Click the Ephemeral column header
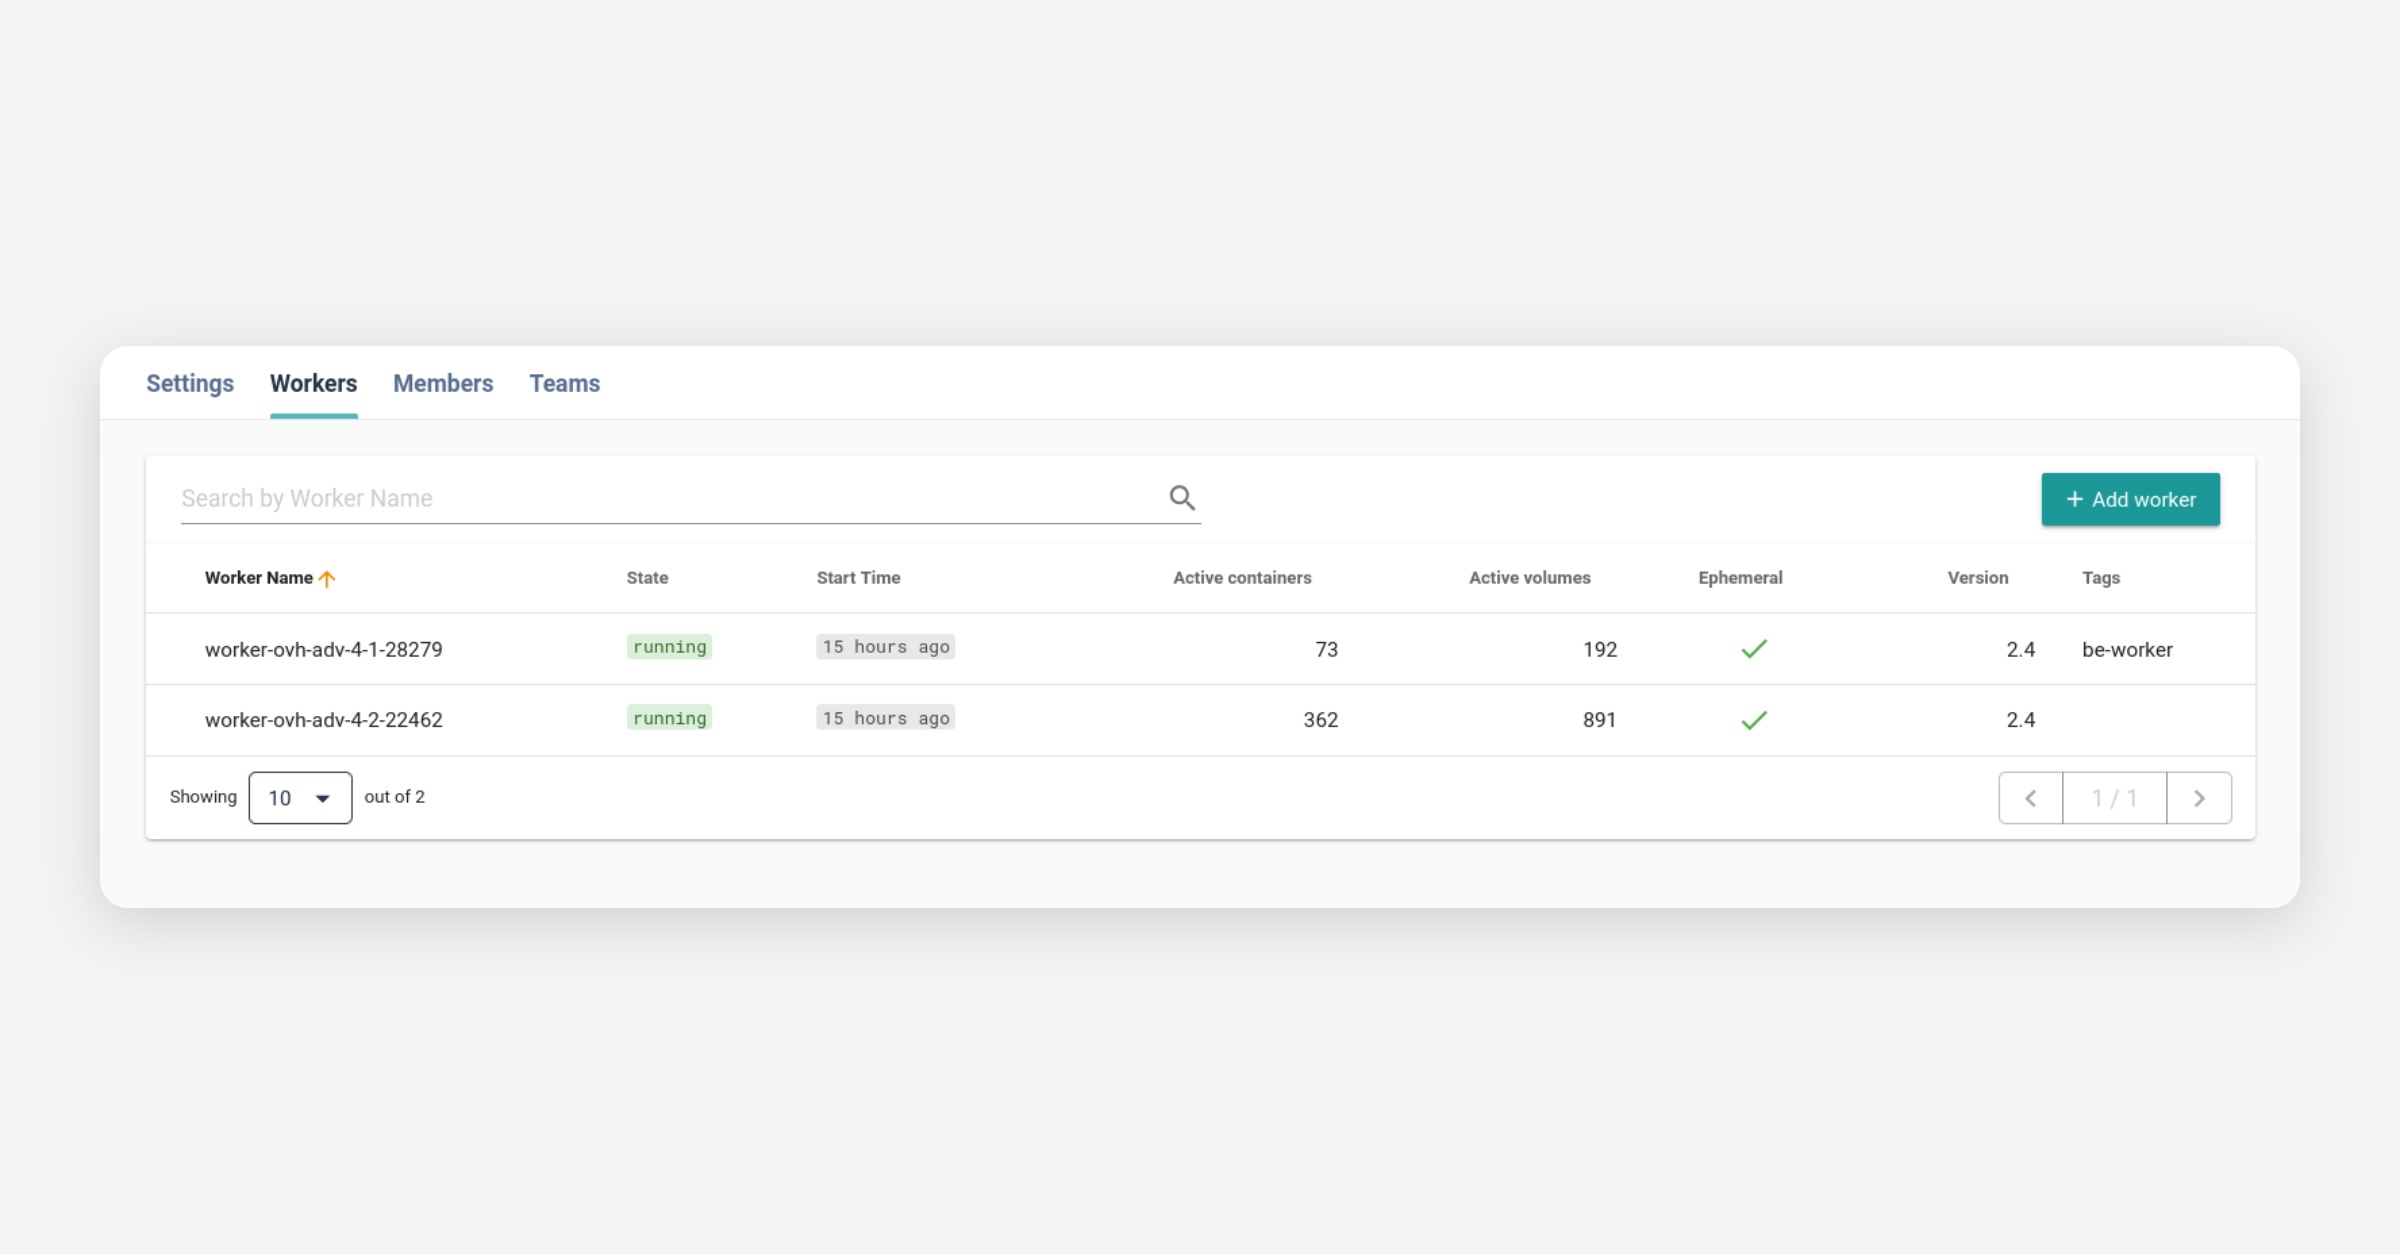 (x=1740, y=578)
